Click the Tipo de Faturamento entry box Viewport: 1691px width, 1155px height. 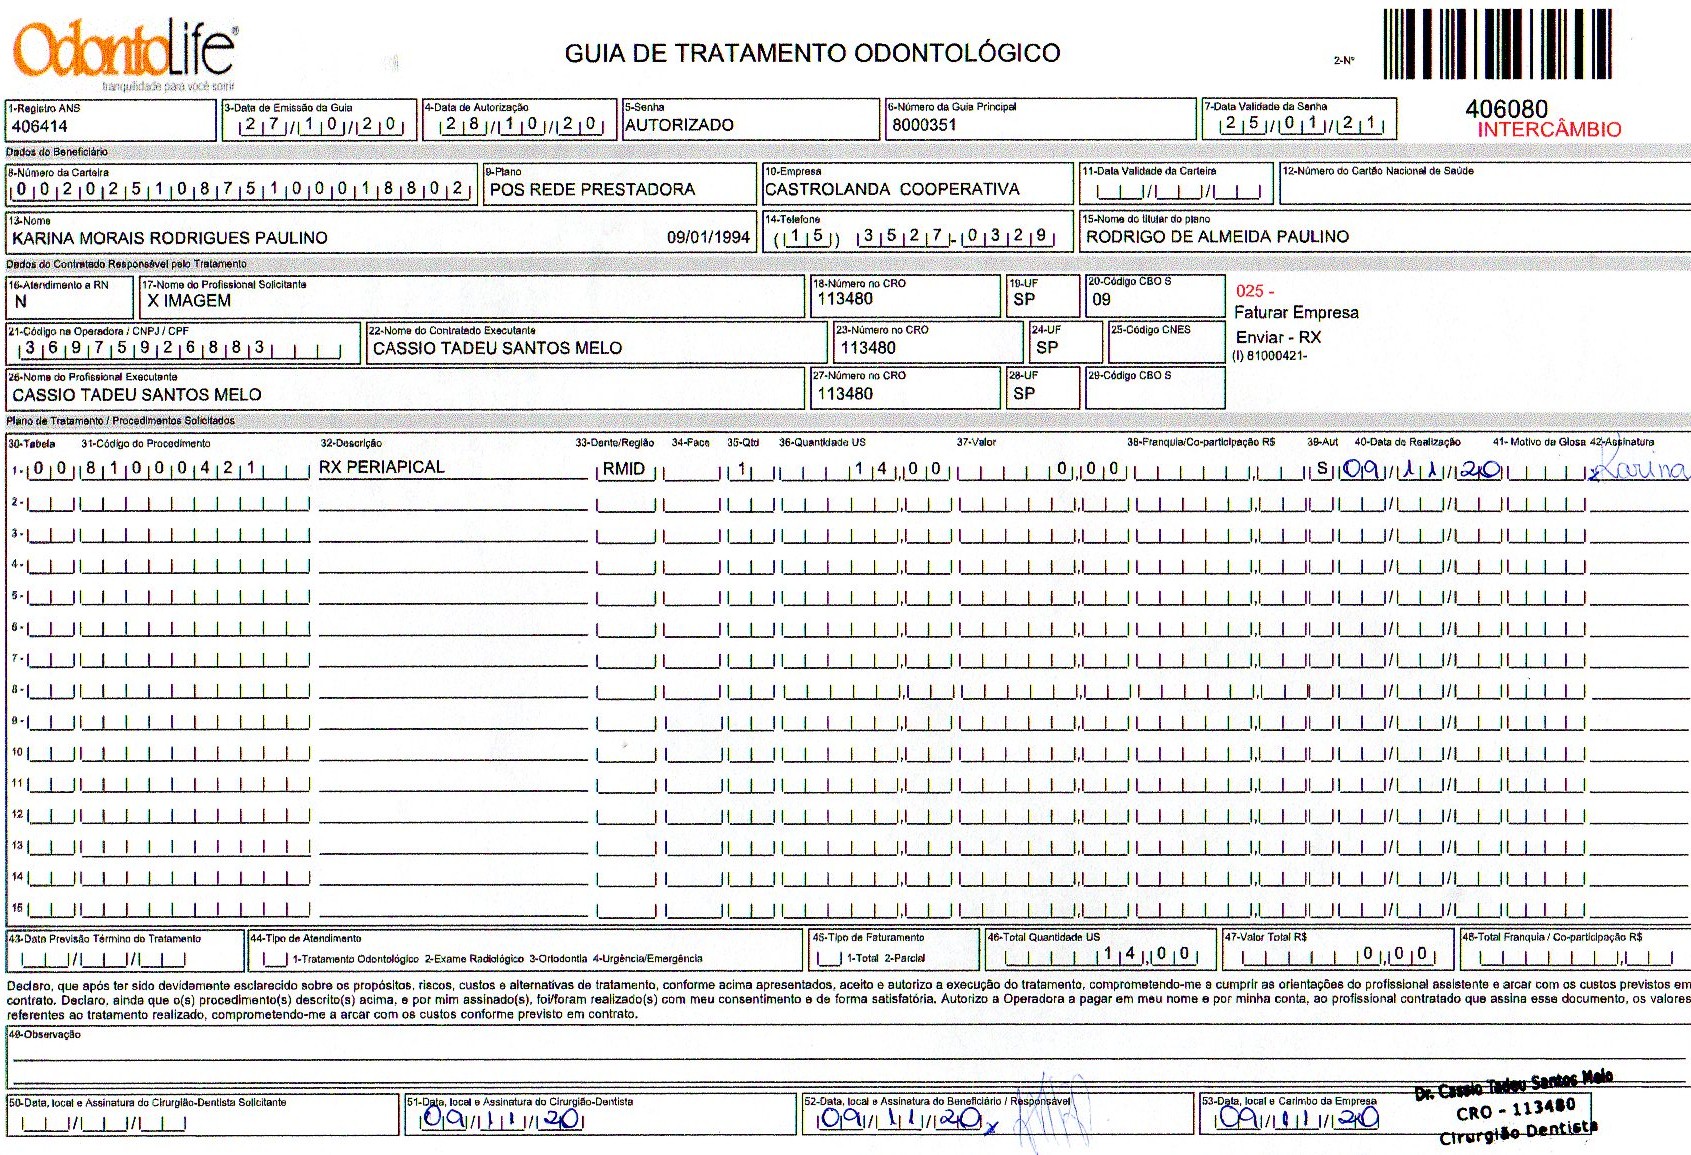[827, 958]
